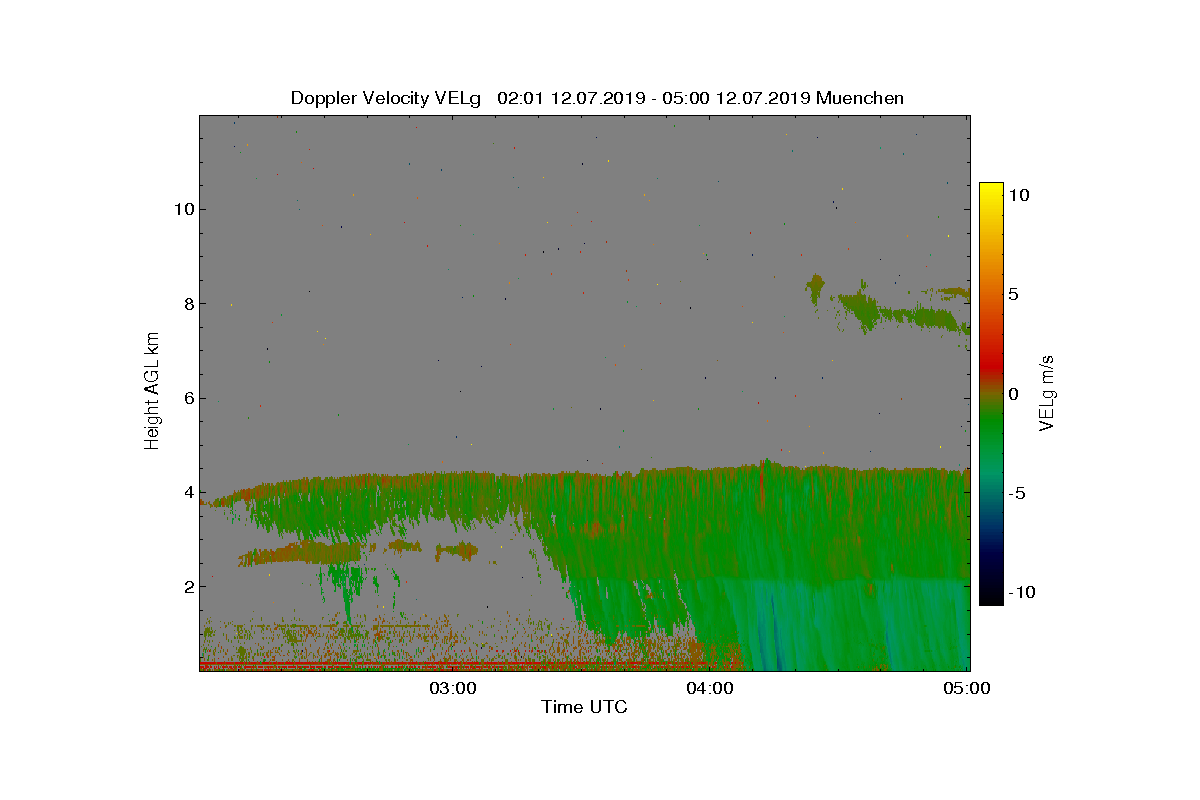Click the '04:00' time tick label
Image resolution: width=1200 pixels, height=800 pixels.
click(710, 688)
